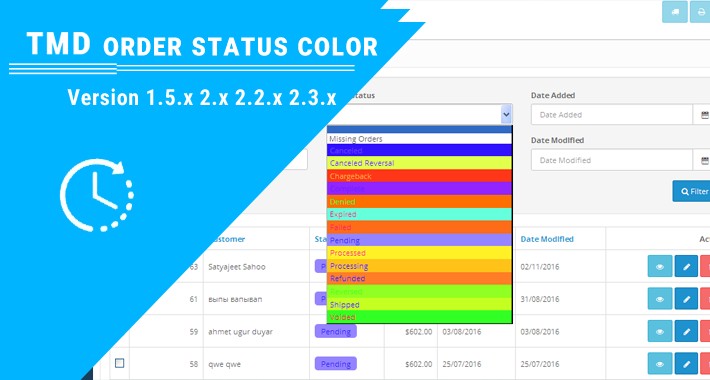Focus the Date Added input field

point(612,115)
